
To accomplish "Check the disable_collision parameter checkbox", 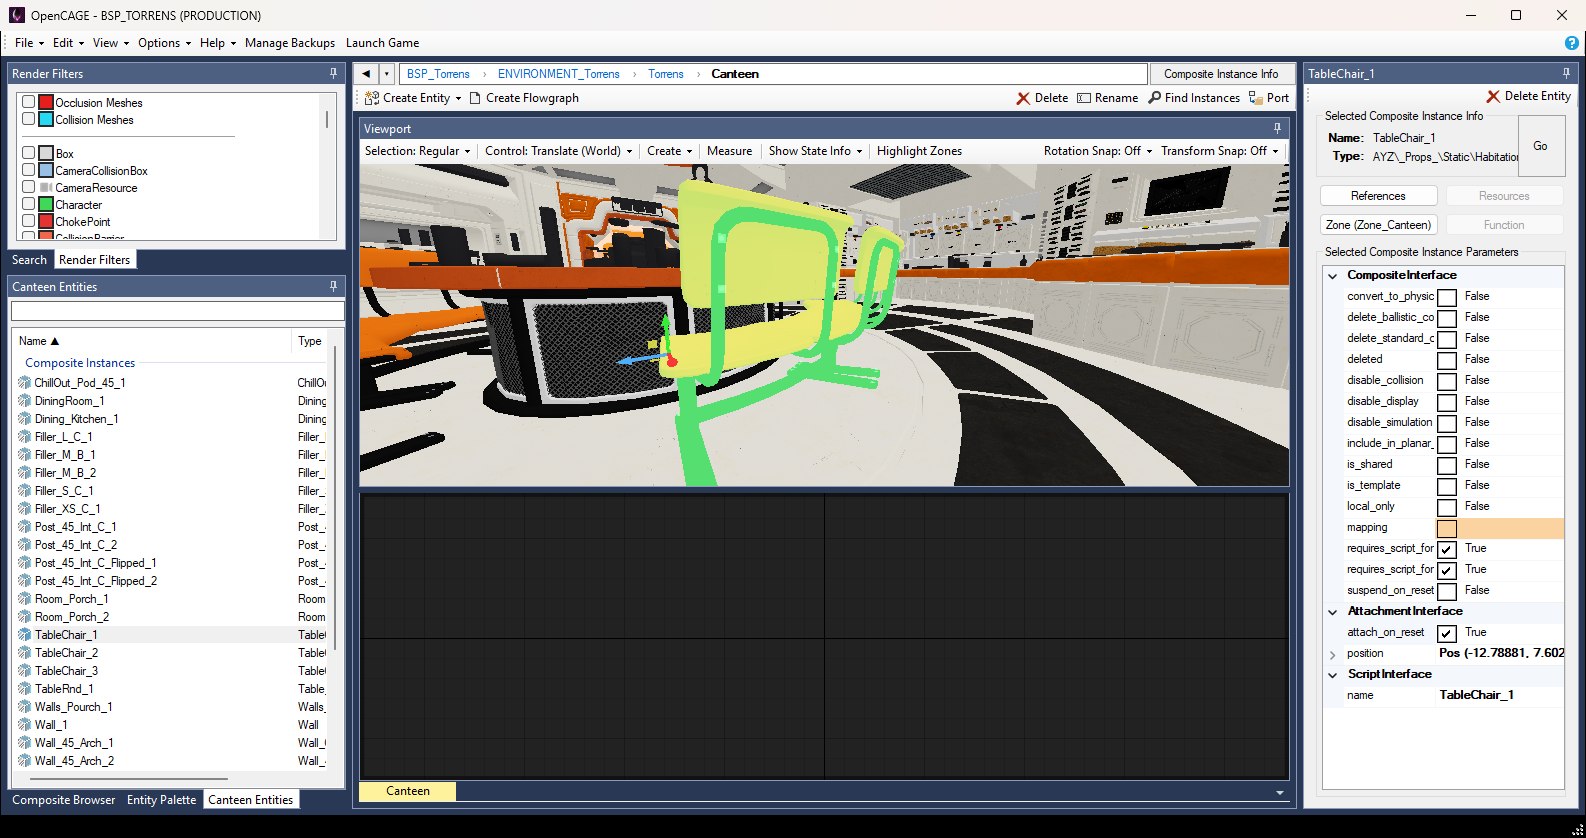I will [1446, 381].
